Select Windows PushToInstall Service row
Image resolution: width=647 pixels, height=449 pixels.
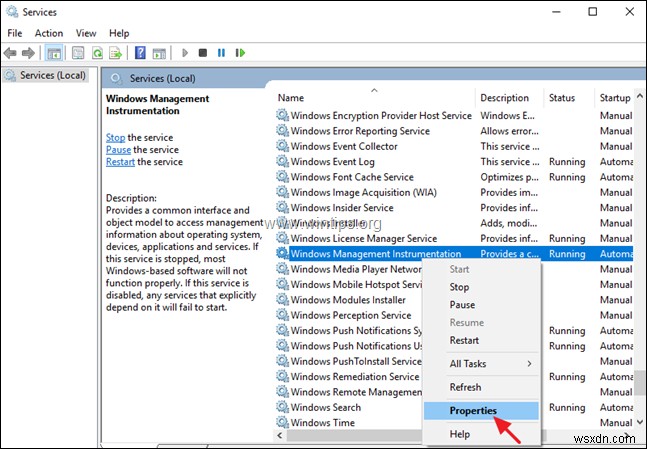click(454, 361)
